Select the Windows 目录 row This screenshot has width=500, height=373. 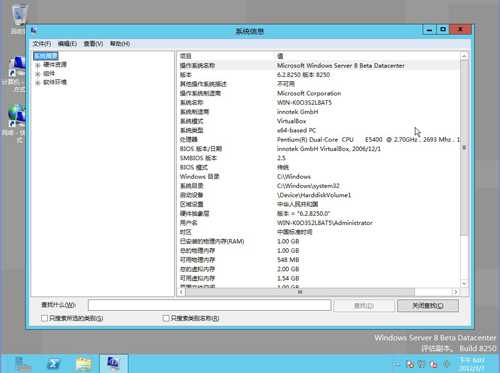click(318, 177)
